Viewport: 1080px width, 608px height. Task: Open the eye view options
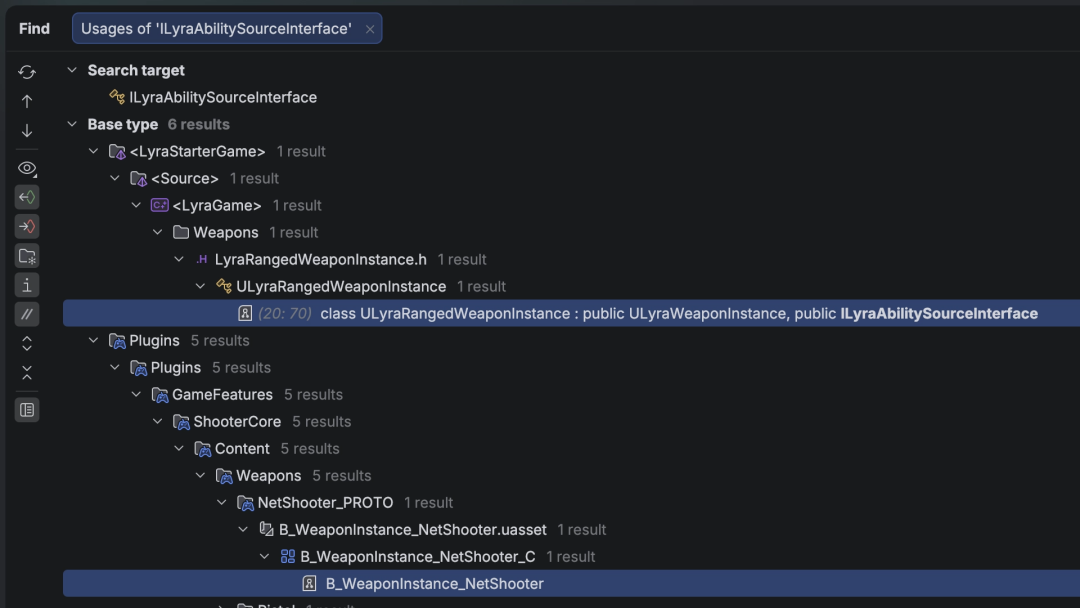pos(27,168)
